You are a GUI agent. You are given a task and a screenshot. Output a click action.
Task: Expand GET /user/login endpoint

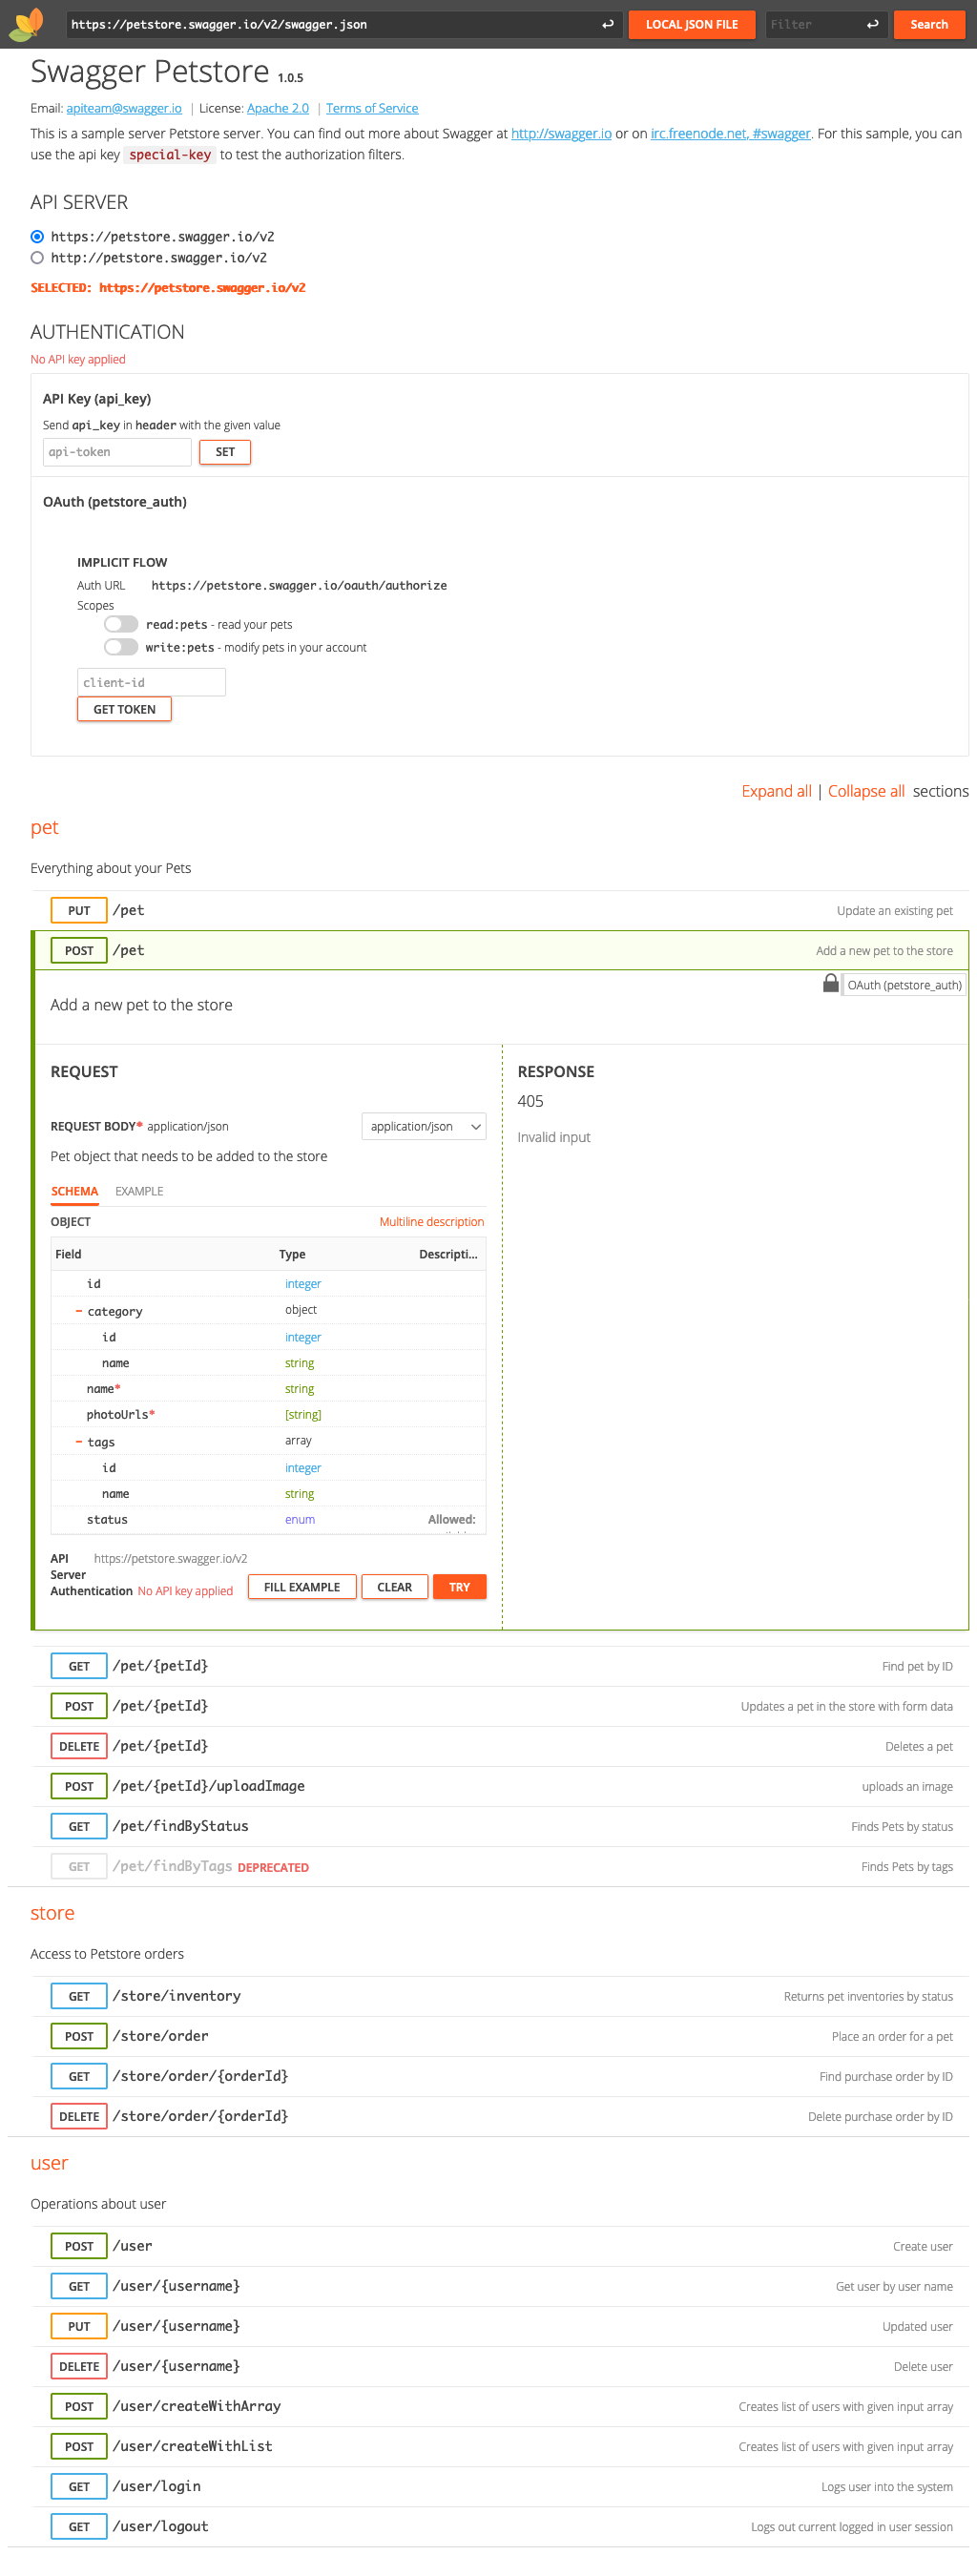[x=500, y=2486]
